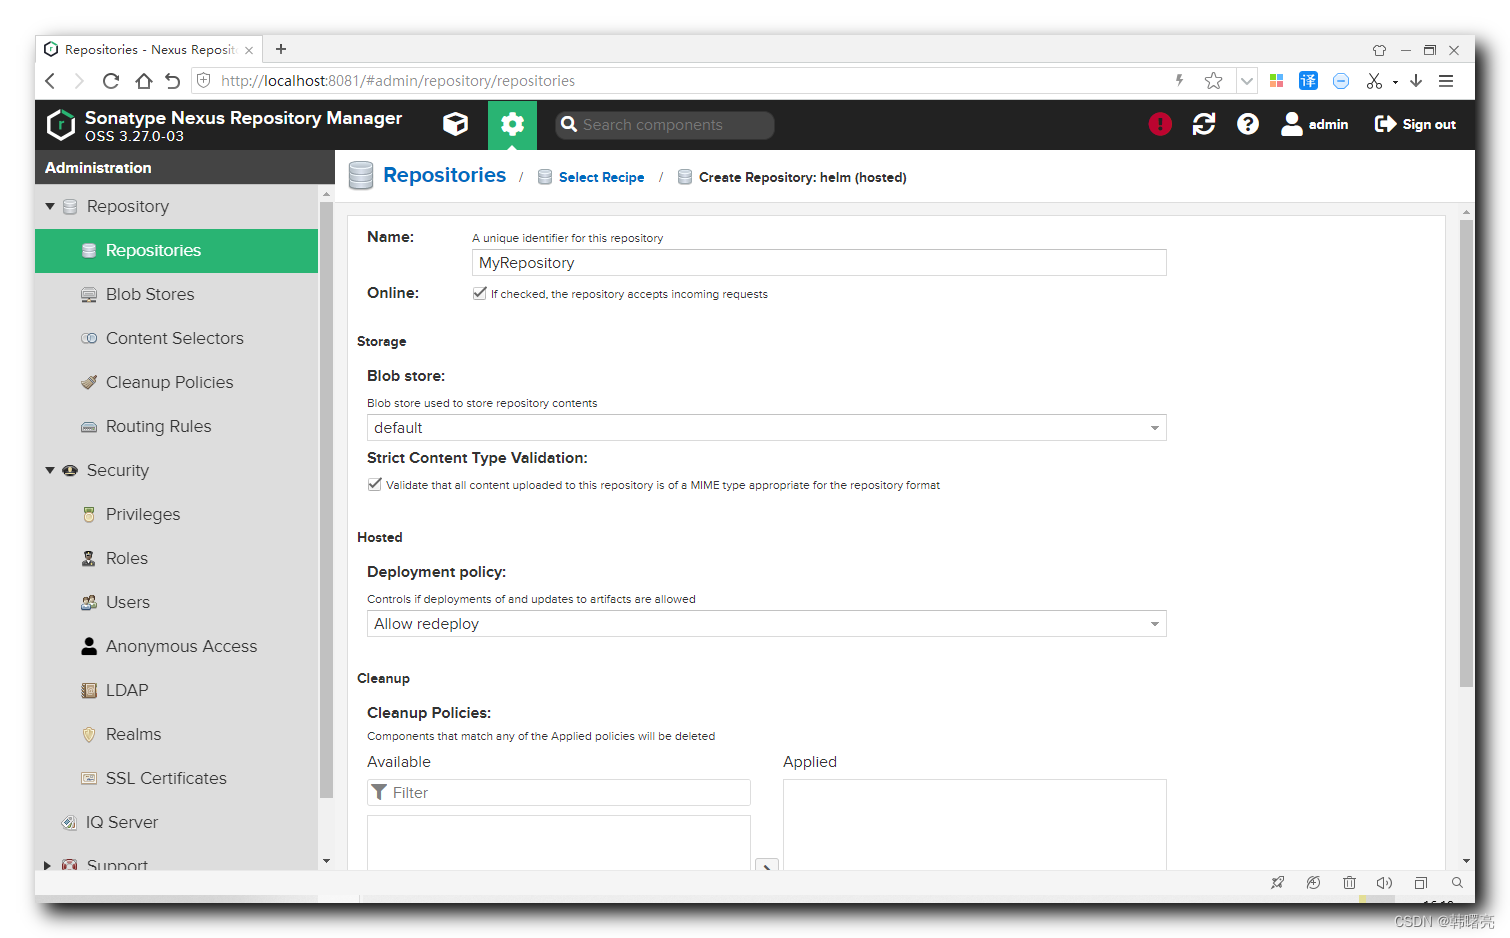Image resolution: width=1510 pixels, height=938 pixels.
Task: Click the Available policies Filter field
Action: coord(559,793)
